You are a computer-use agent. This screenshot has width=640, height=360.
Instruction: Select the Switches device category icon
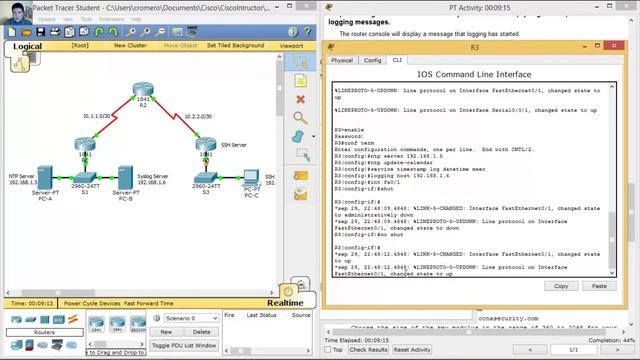(x=31, y=320)
